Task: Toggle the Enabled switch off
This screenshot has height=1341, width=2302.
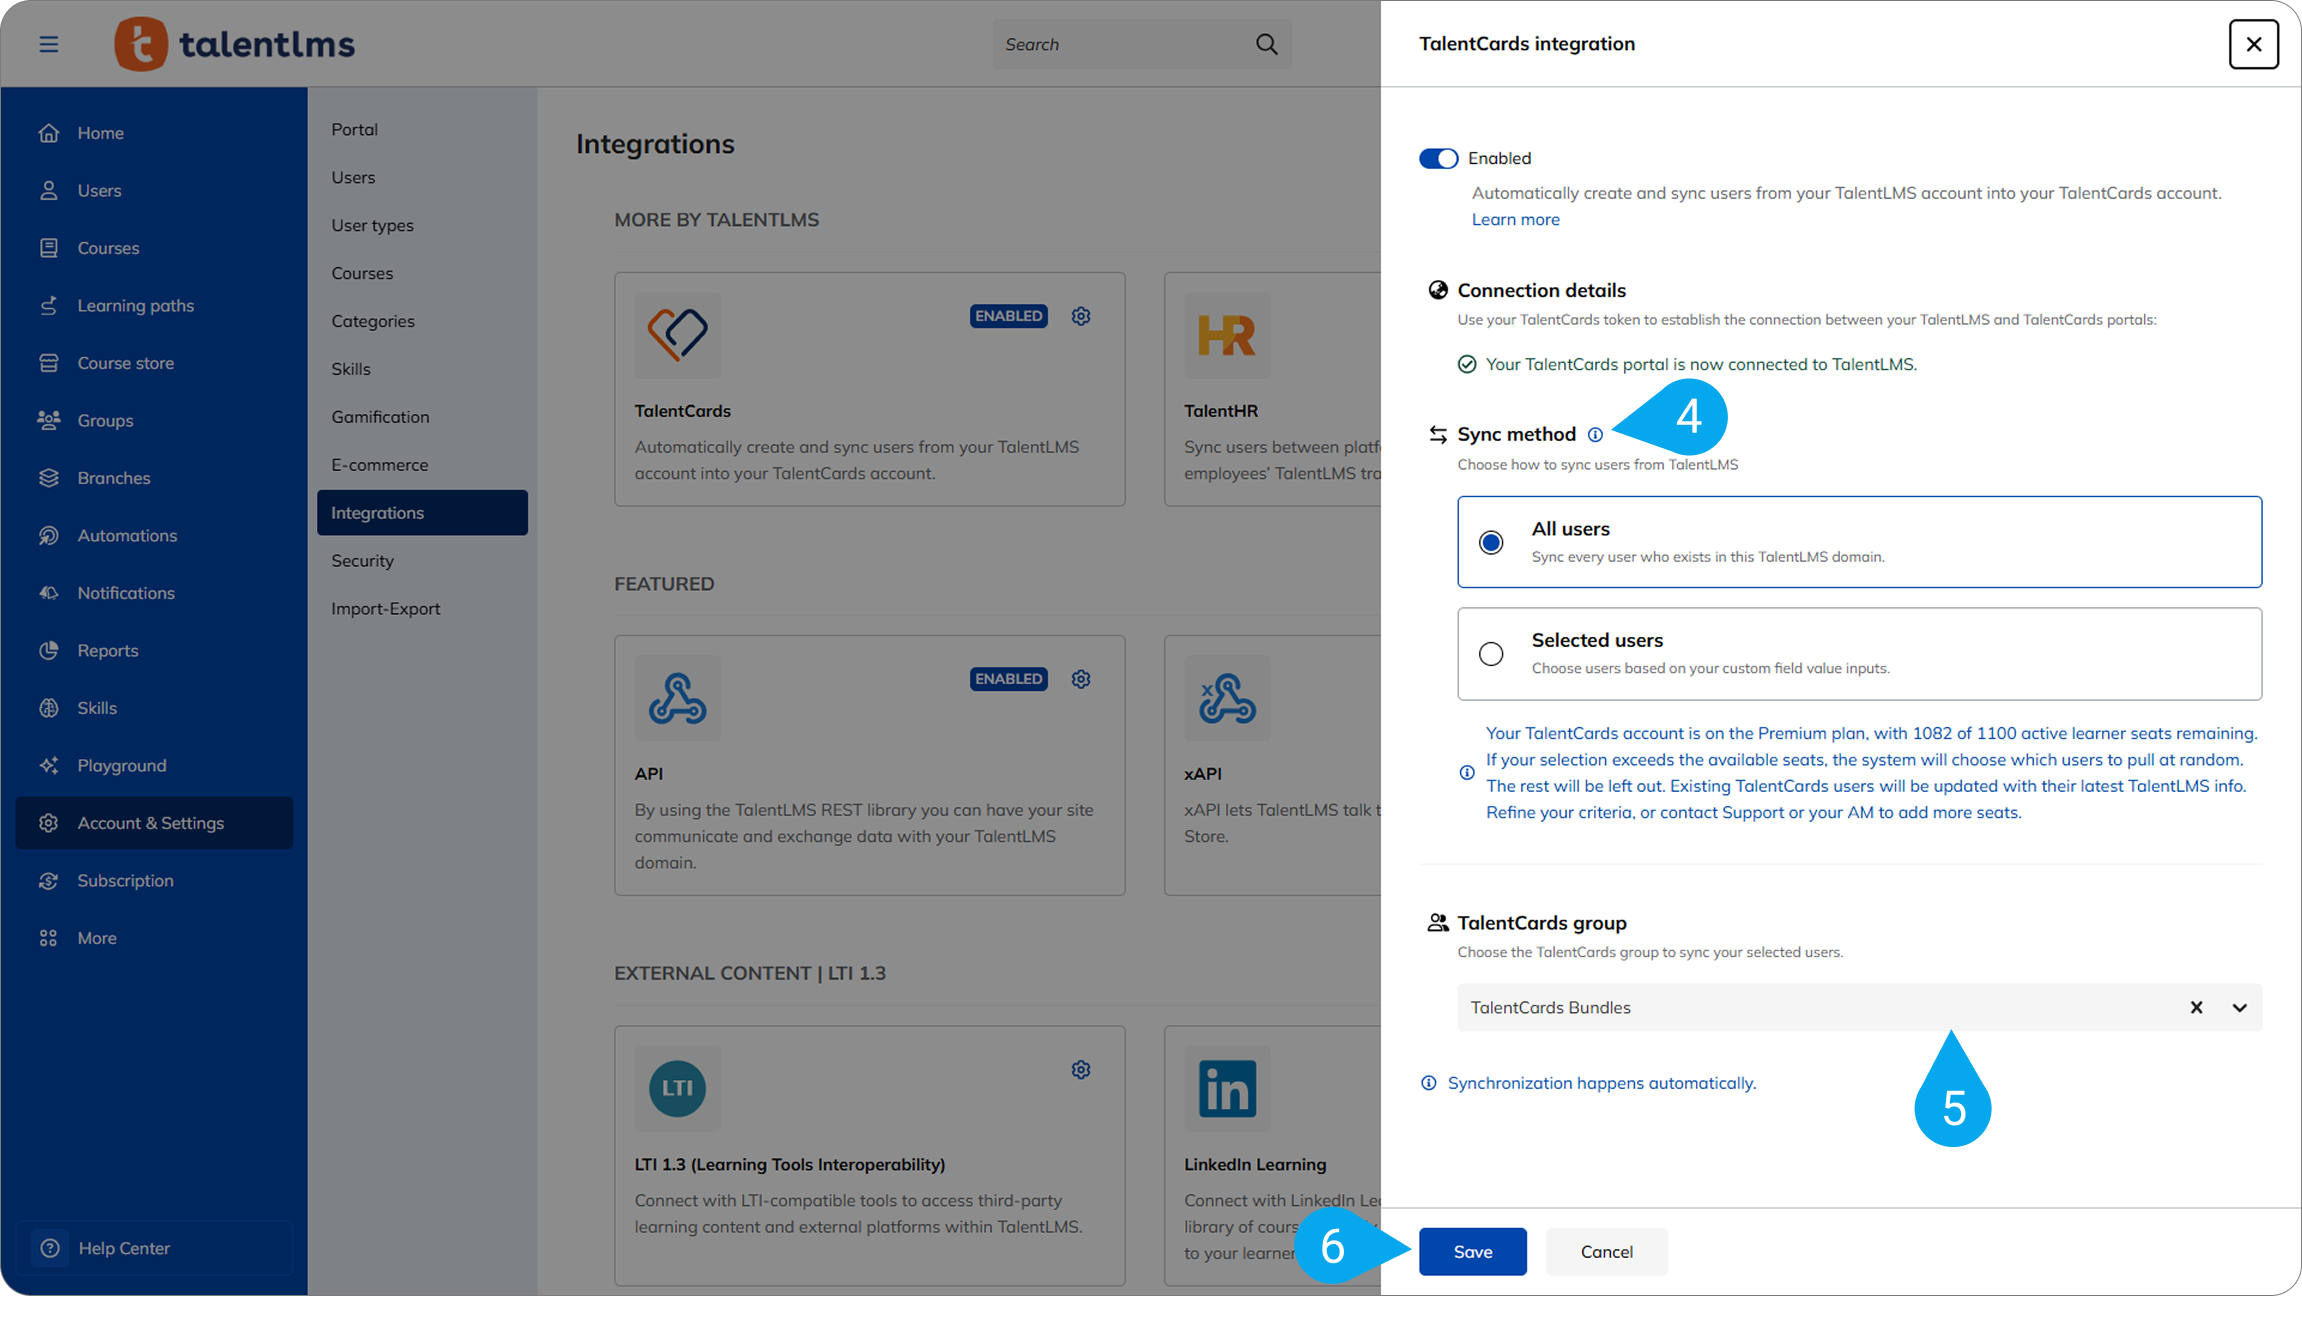Action: click(x=1438, y=158)
